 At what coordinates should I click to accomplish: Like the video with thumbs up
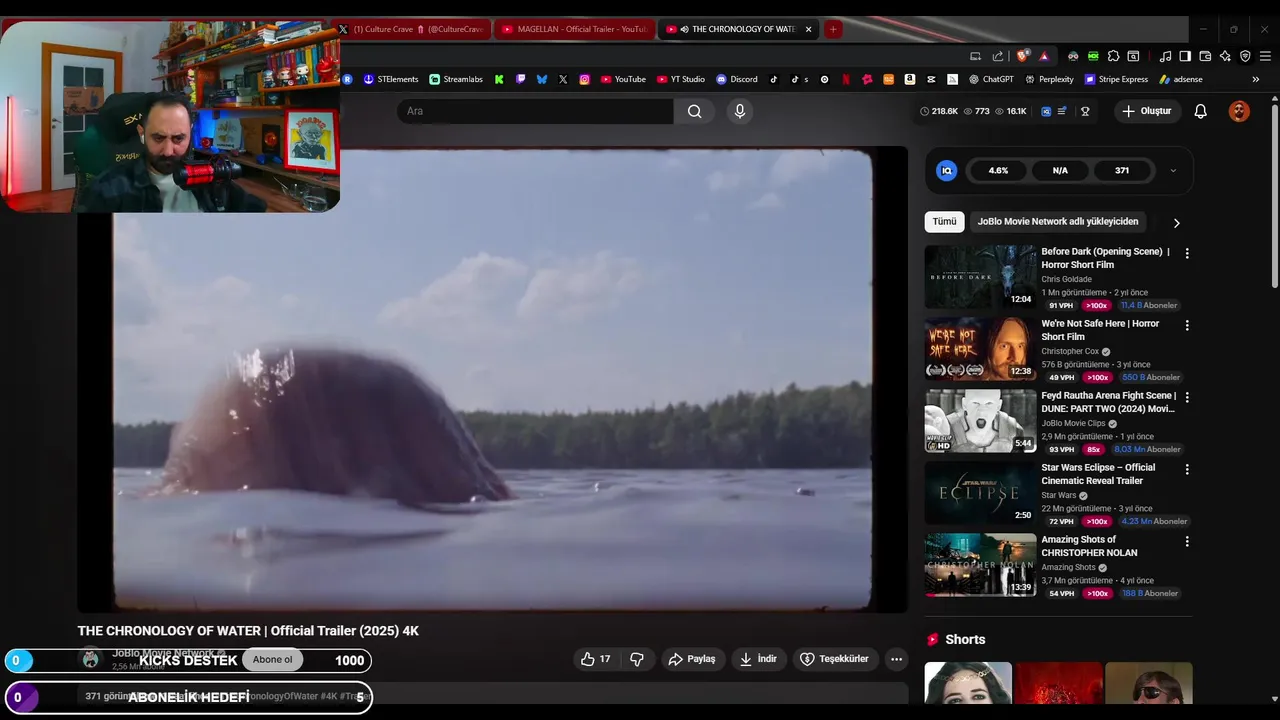[596, 659]
